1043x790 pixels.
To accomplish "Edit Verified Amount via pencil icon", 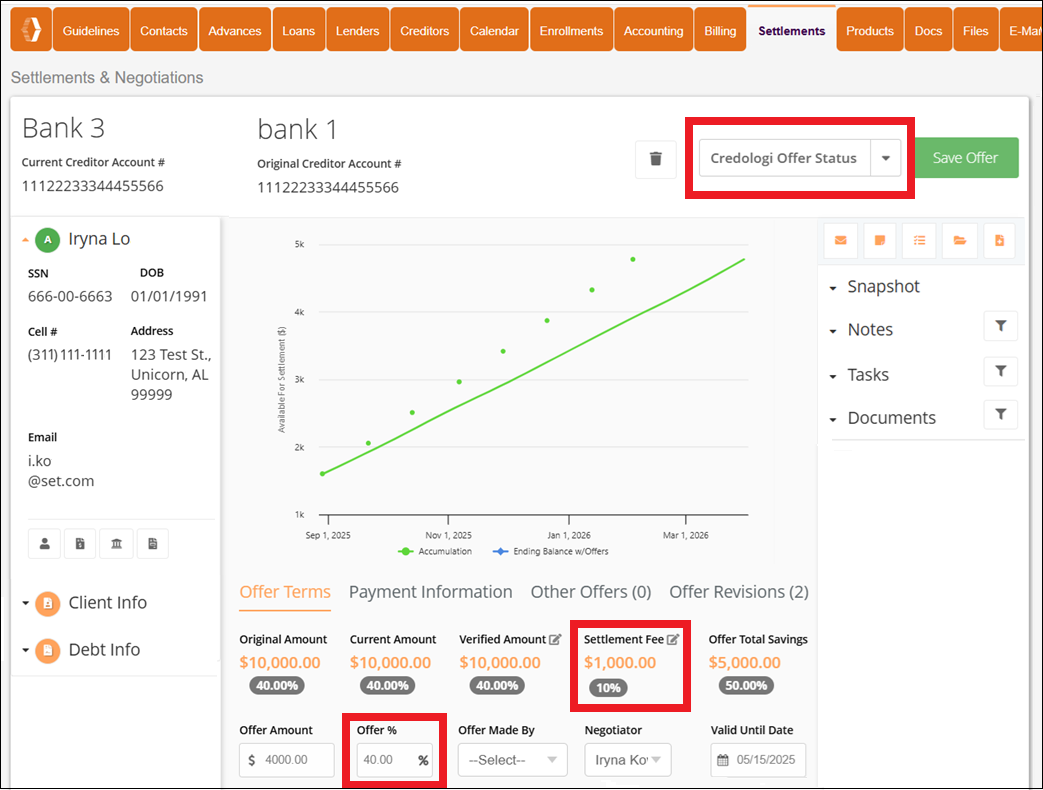I will click(x=555, y=639).
